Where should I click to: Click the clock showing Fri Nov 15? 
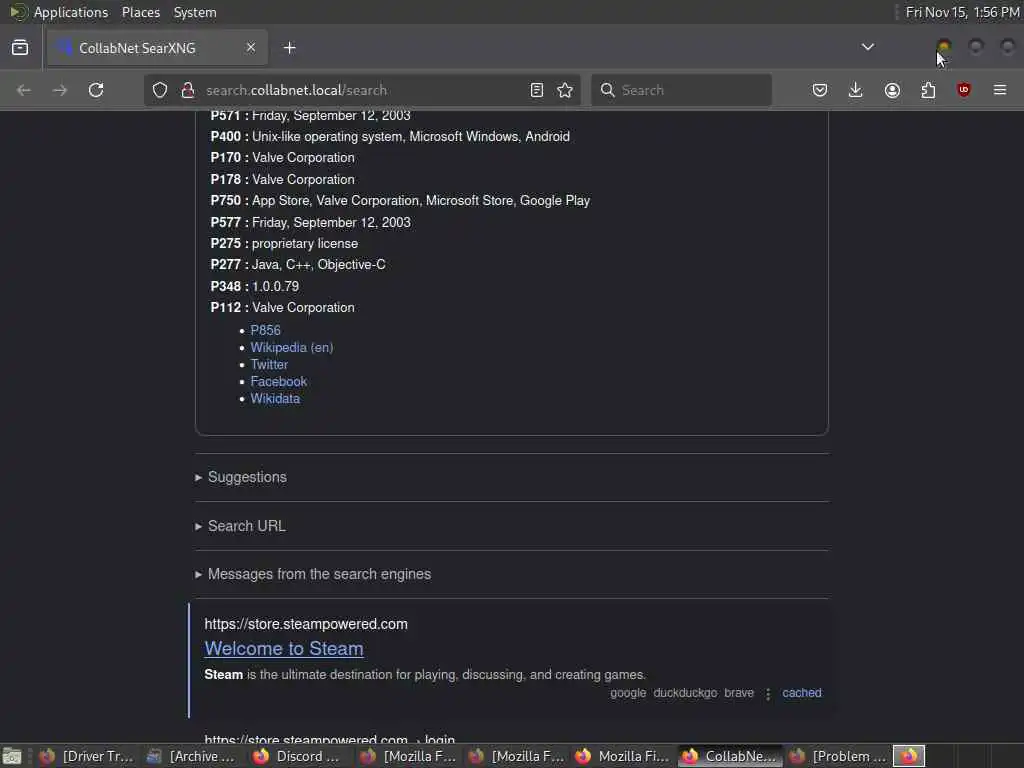962,12
